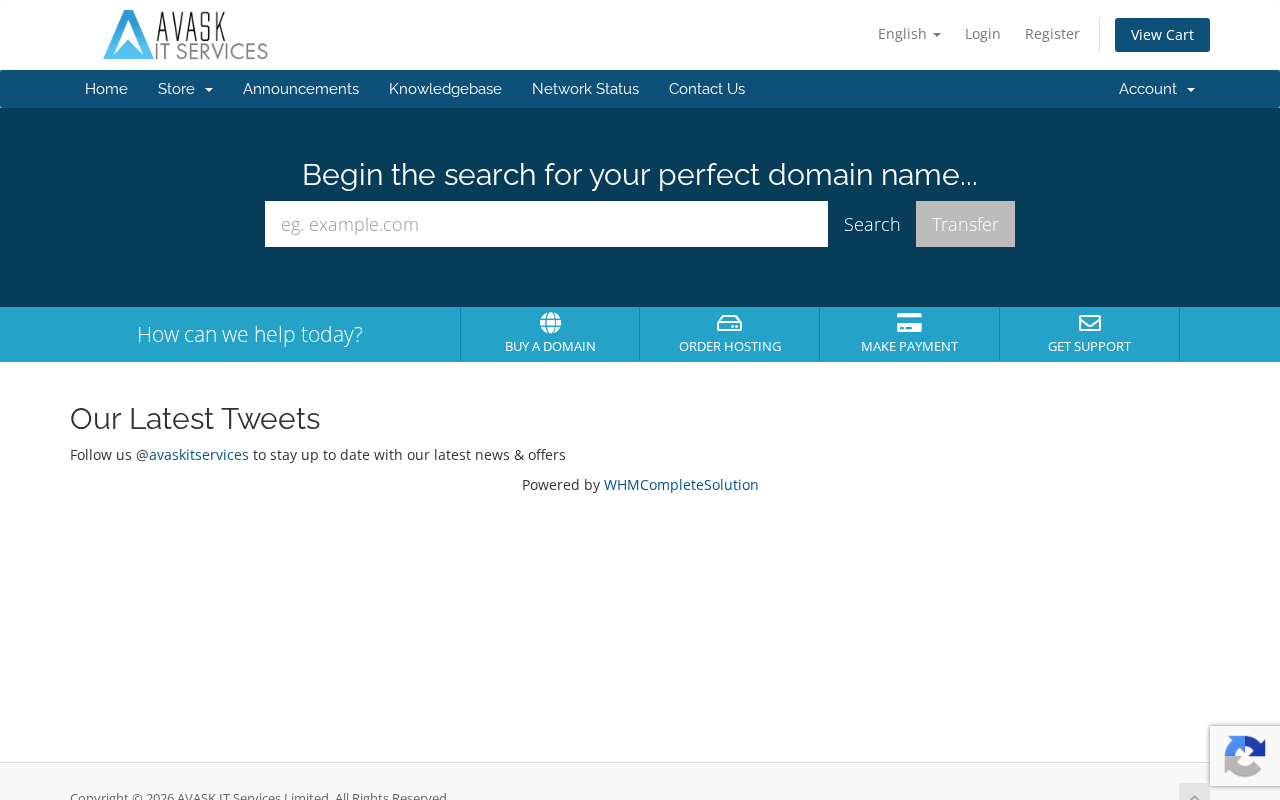Image resolution: width=1280 pixels, height=800 pixels.
Task: Open the English language dropdown
Action: [x=909, y=34]
